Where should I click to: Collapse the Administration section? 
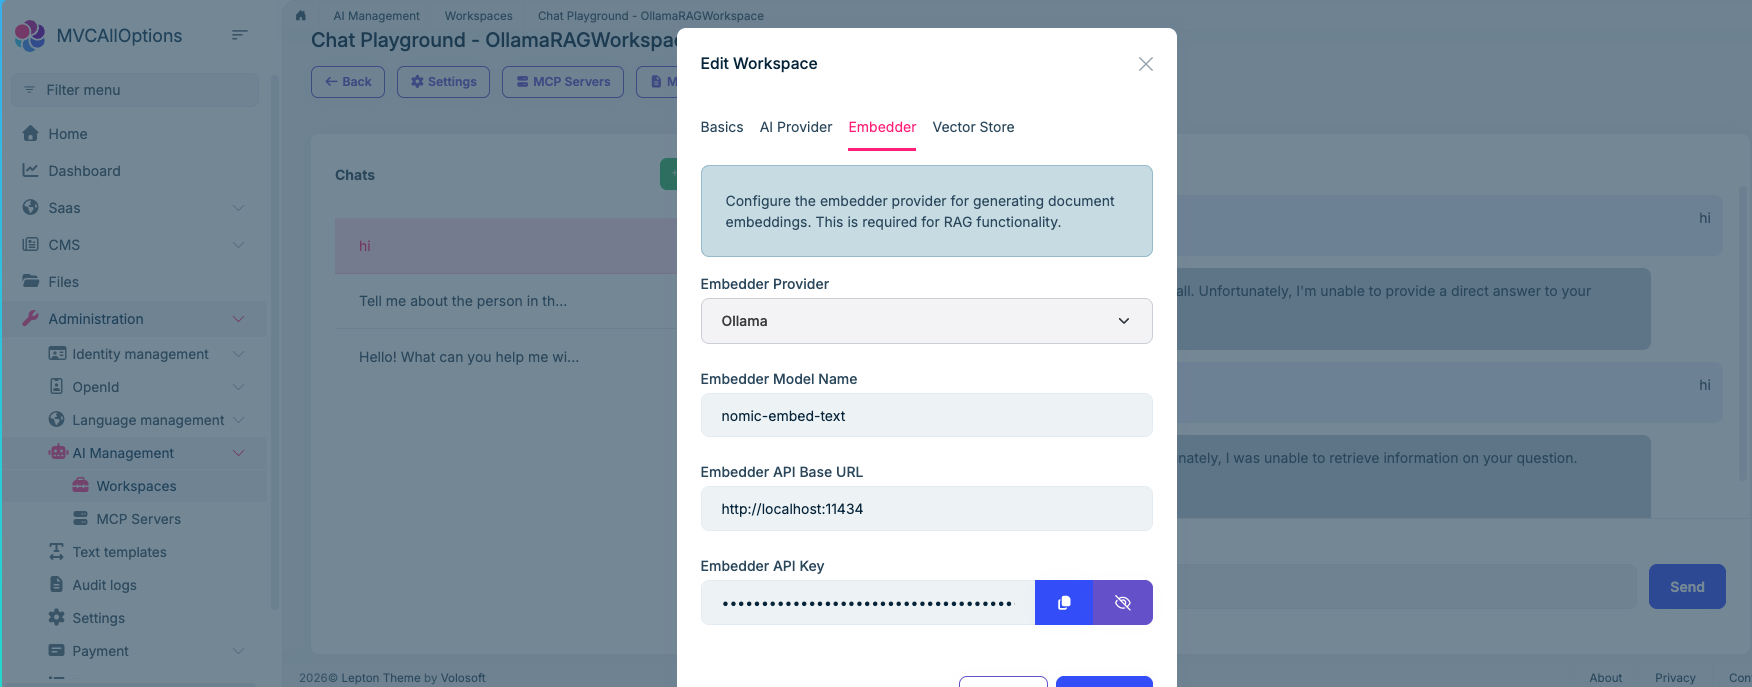click(x=238, y=319)
